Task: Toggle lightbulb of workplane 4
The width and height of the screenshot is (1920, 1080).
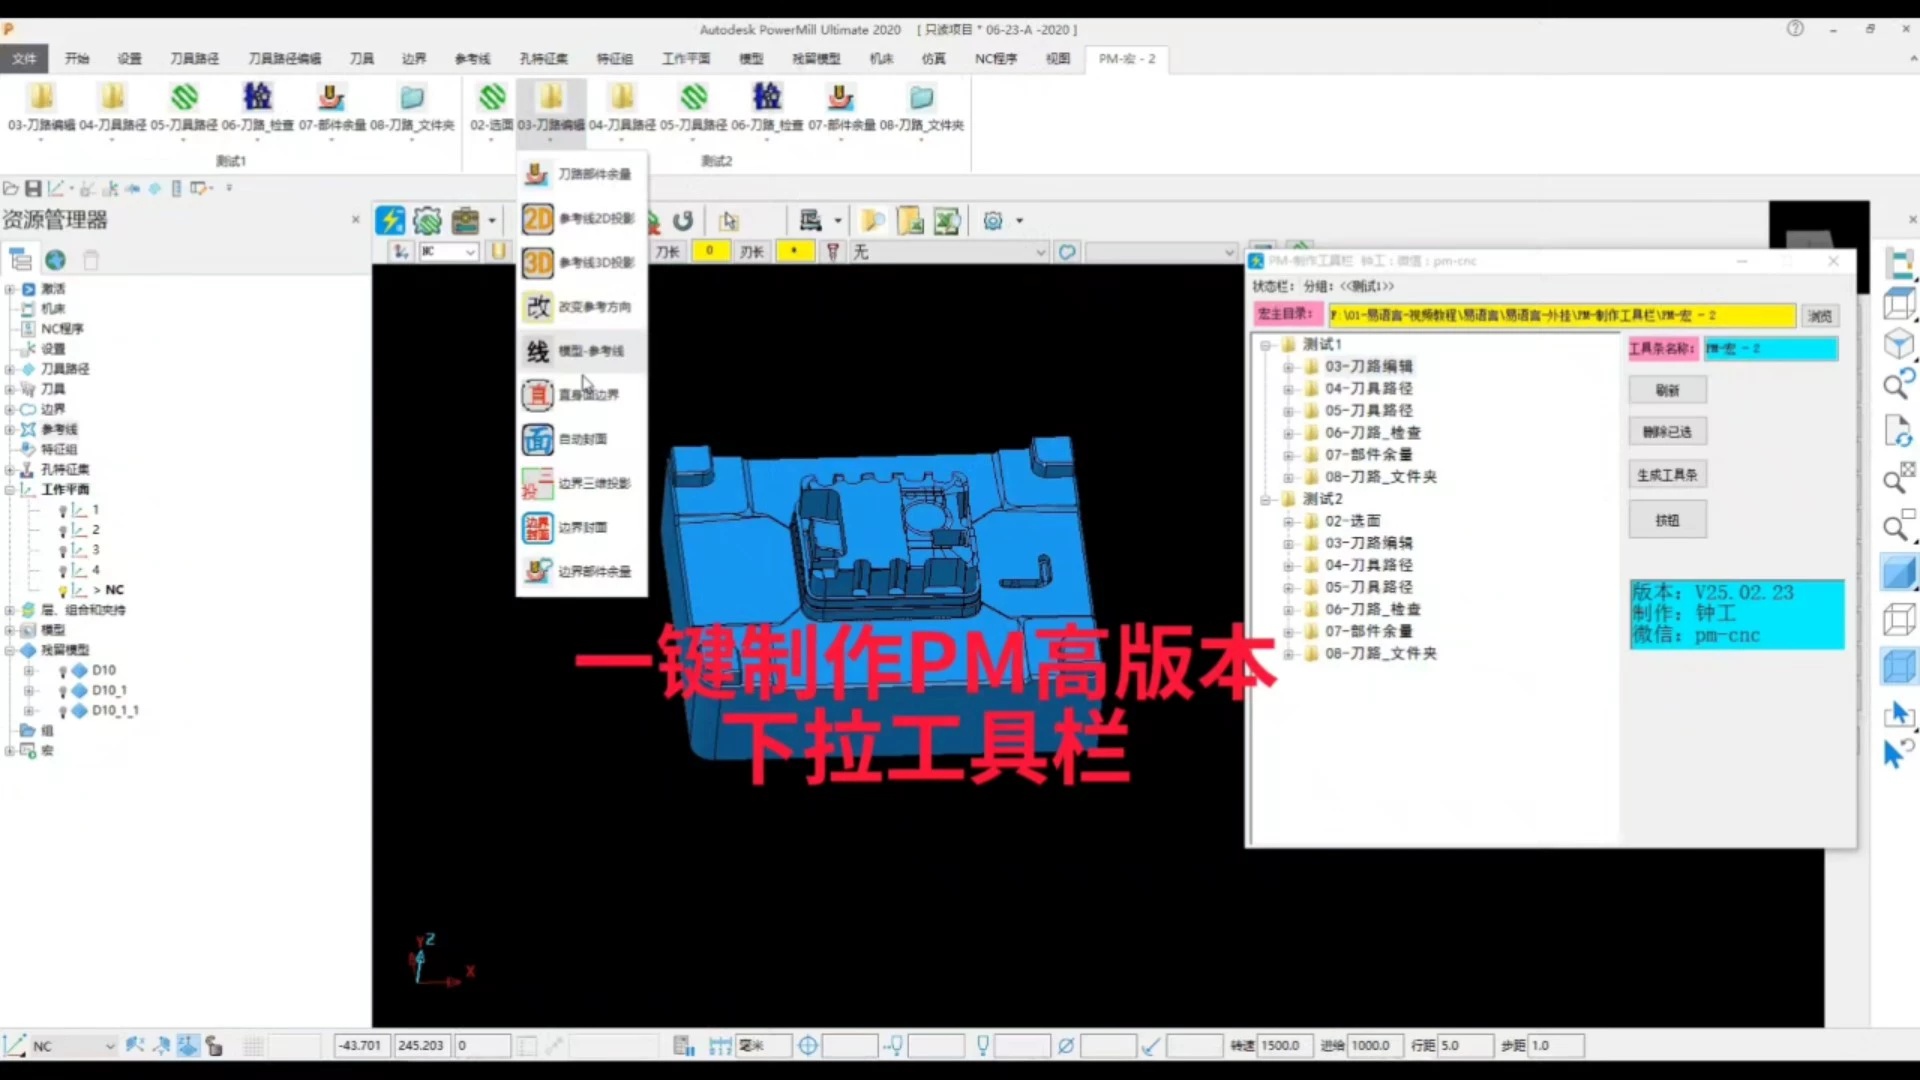Action: click(63, 571)
